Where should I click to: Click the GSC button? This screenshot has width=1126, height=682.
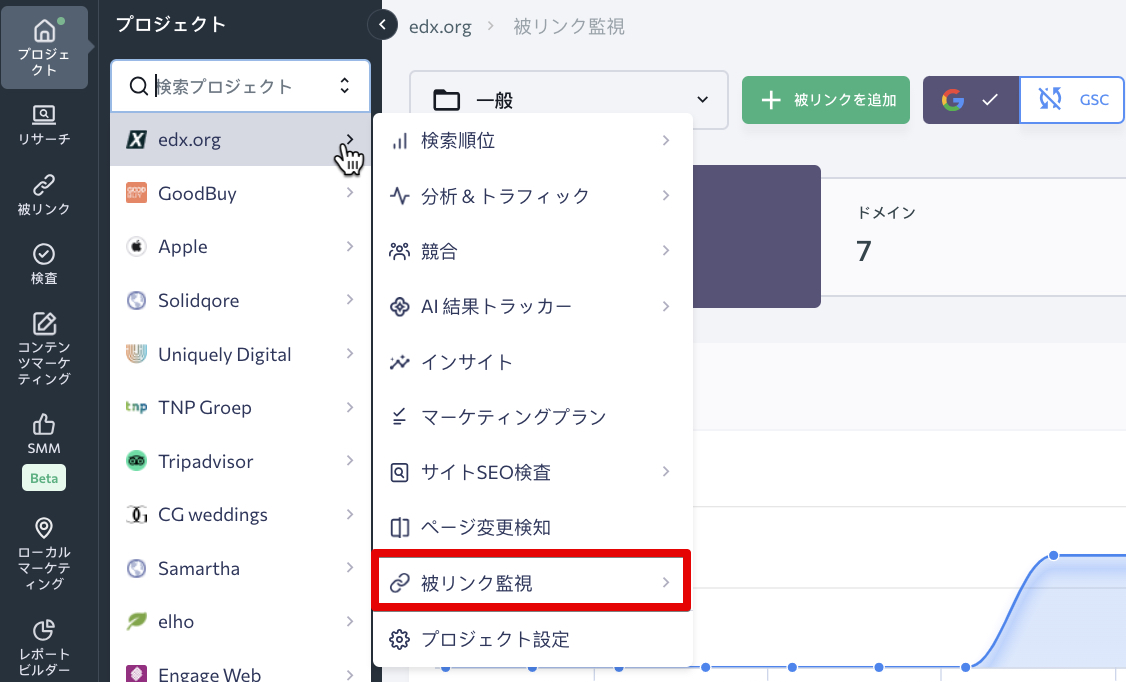(1071, 100)
